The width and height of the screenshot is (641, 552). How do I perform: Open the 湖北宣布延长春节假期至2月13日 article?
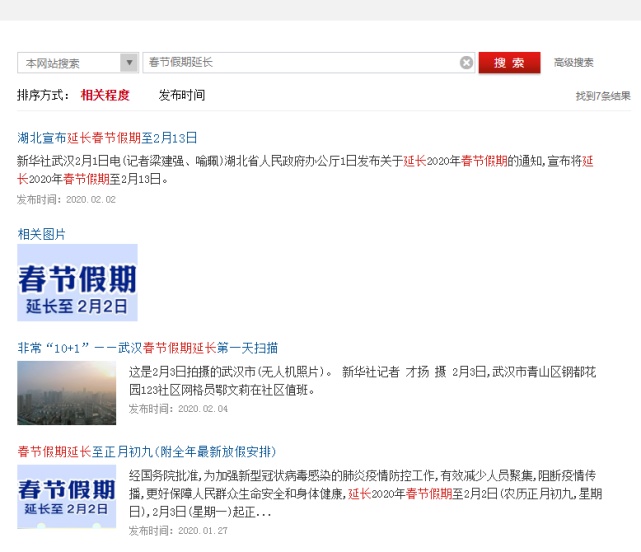[x=108, y=138]
